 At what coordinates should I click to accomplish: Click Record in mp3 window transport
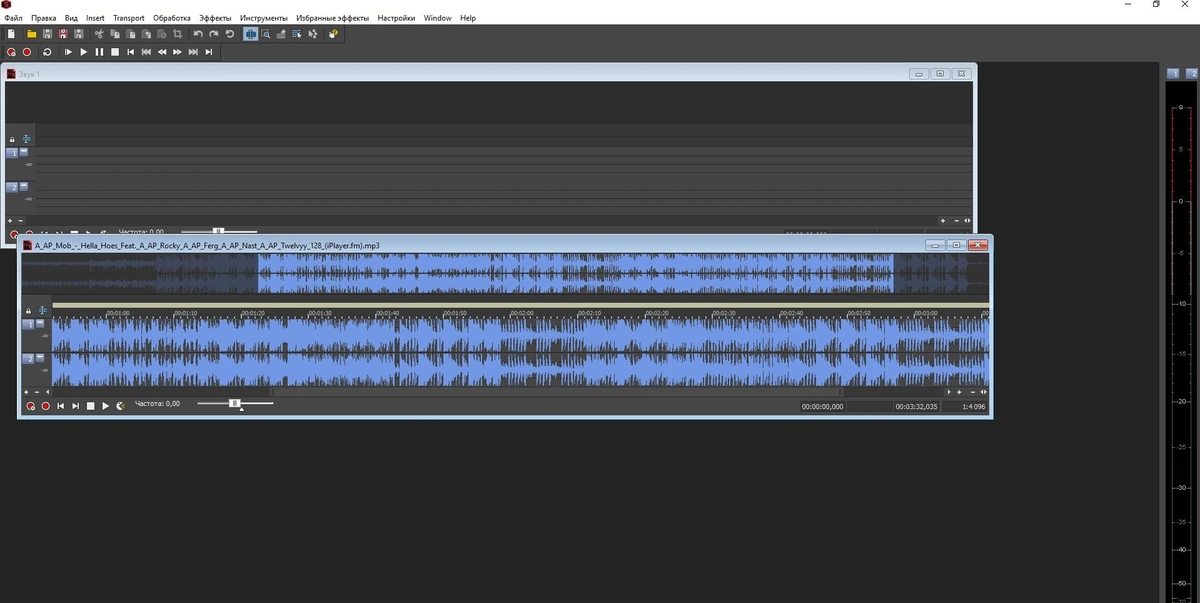click(45, 405)
